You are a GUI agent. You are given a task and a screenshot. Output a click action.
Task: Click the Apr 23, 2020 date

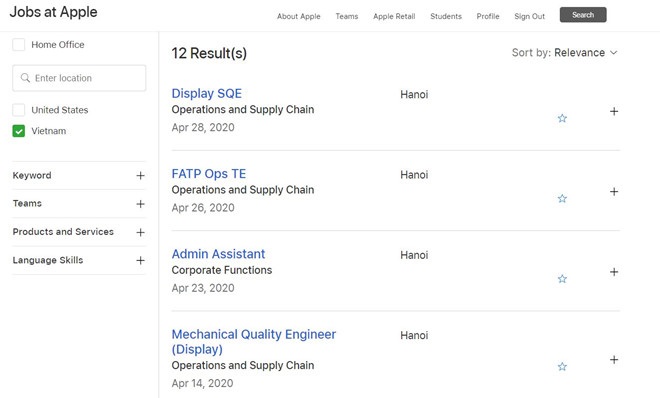[203, 288]
